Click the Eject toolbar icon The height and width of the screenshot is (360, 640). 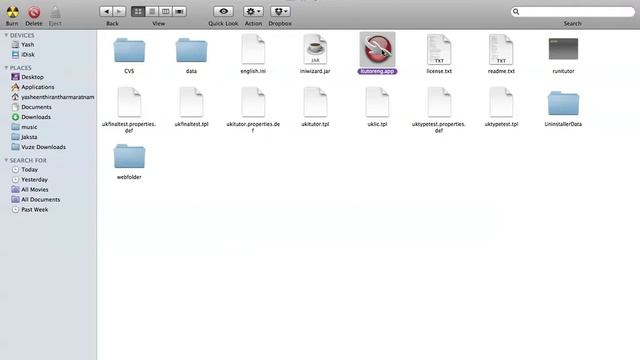coord(55,12)
